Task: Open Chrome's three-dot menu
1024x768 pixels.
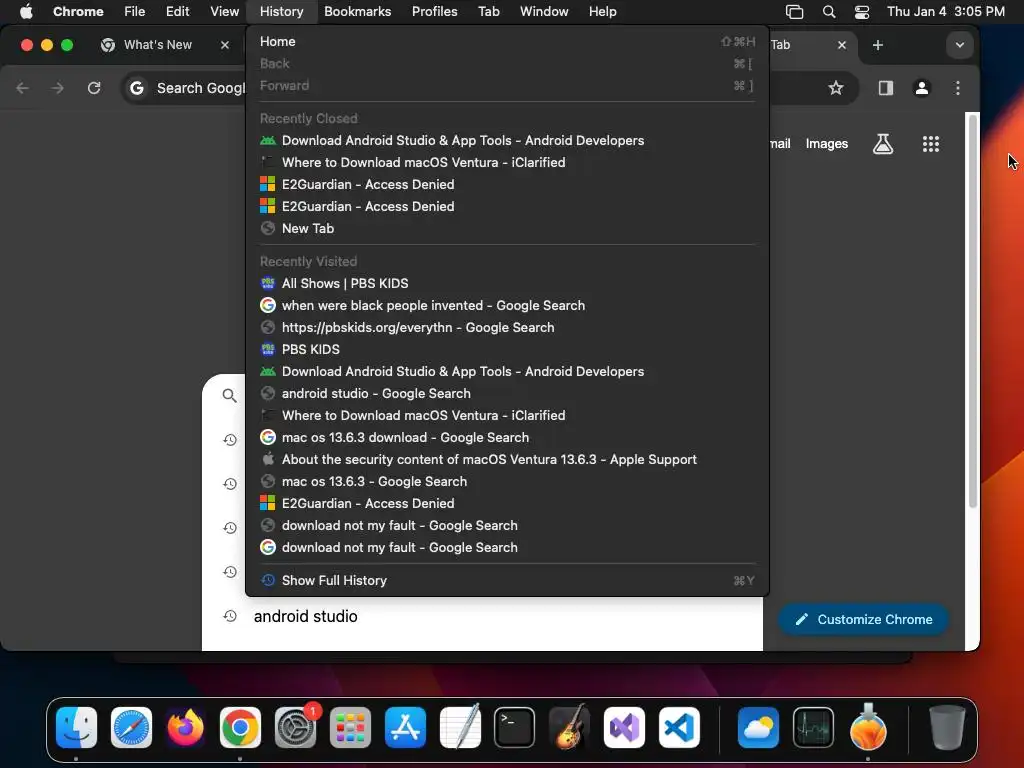Action: (958, 88)
